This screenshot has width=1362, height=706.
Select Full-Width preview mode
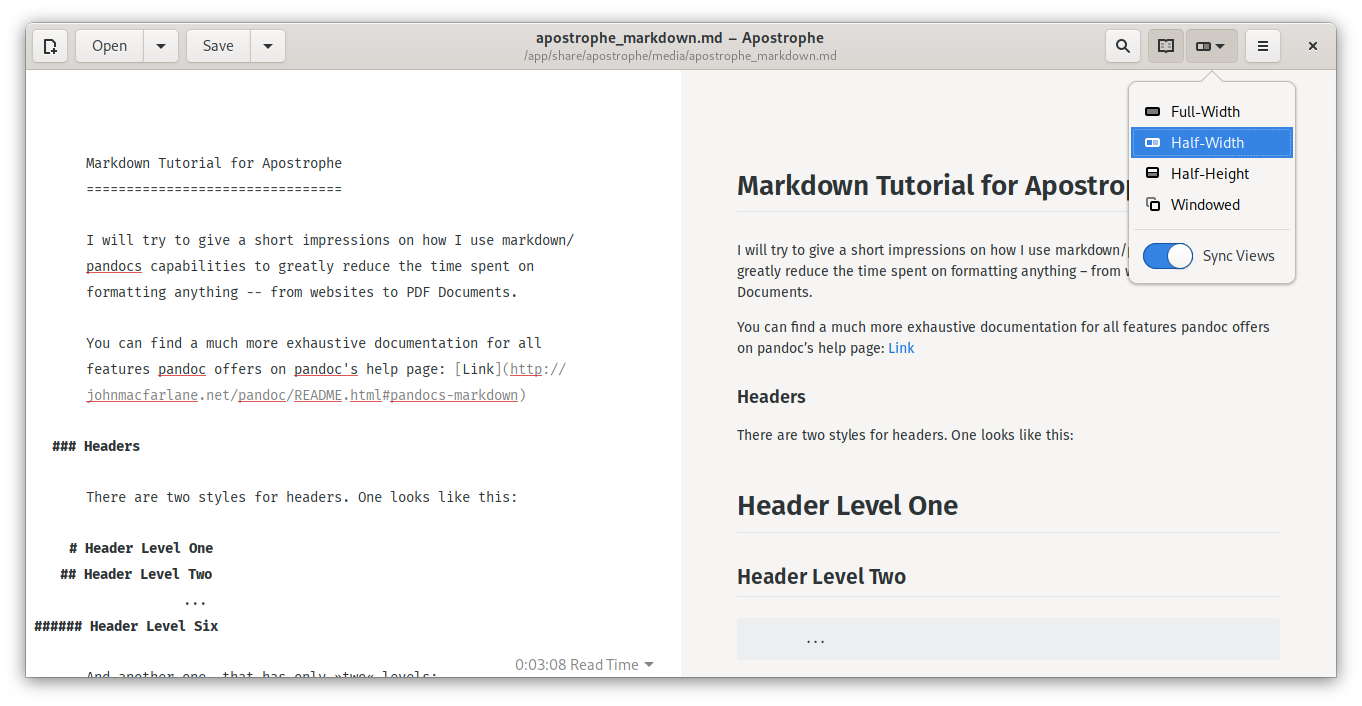click(1205, 112)
